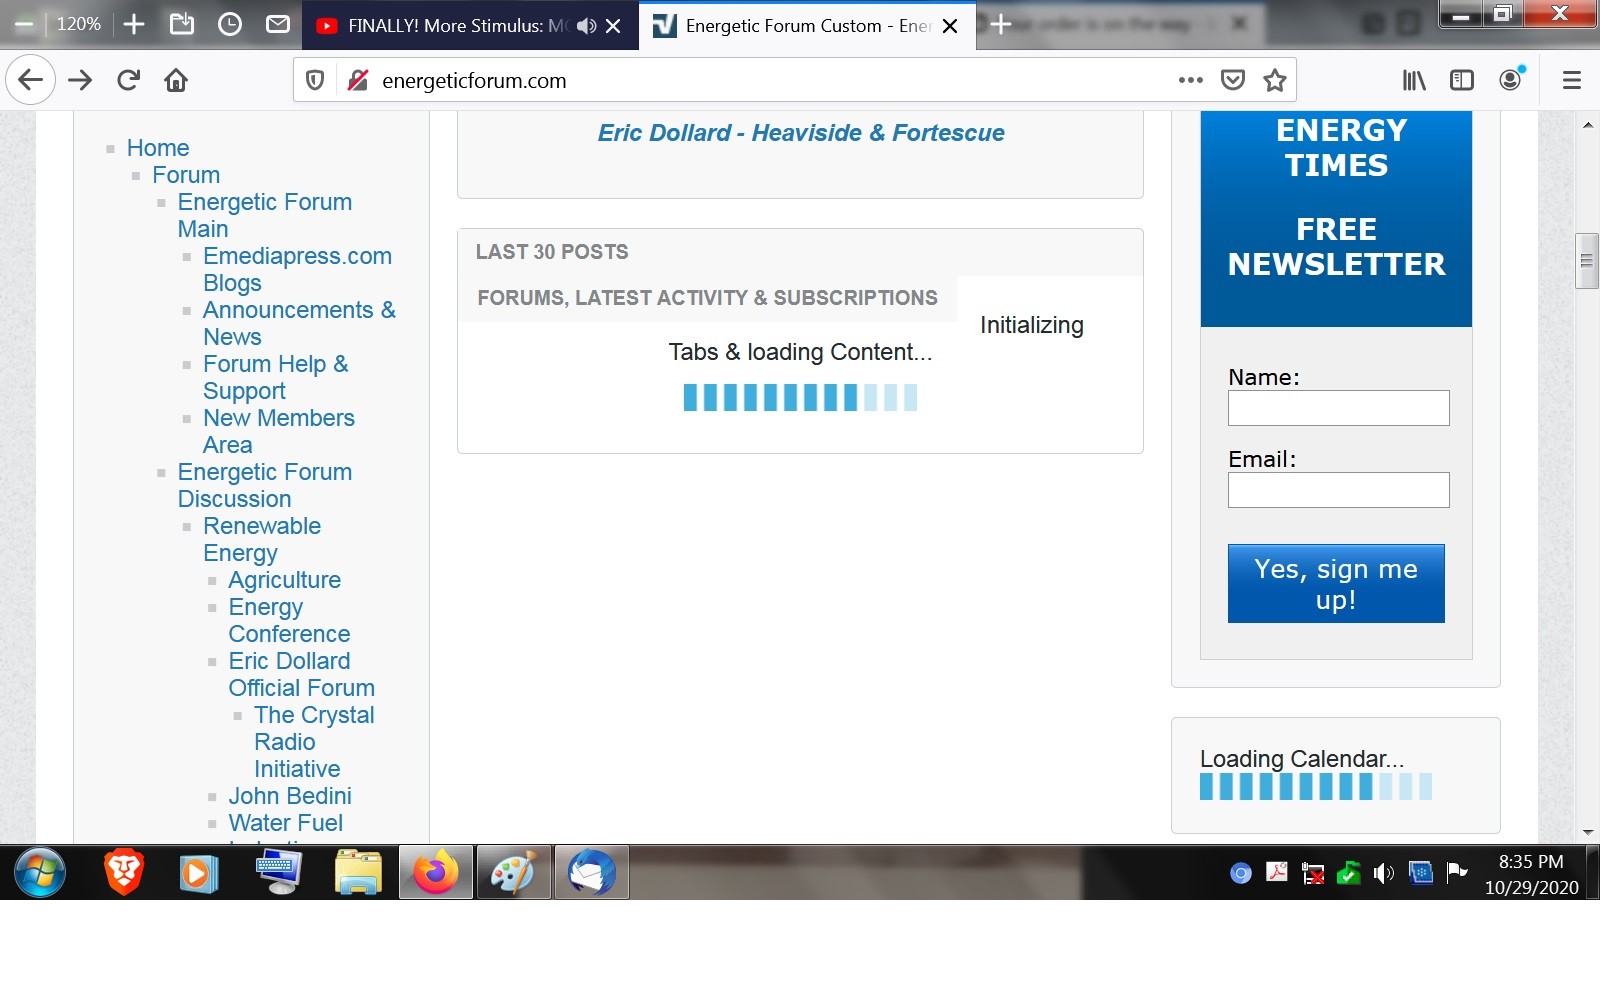
Task: Open Firefox account avatar menu
Action: click(x=1511, y=79)
